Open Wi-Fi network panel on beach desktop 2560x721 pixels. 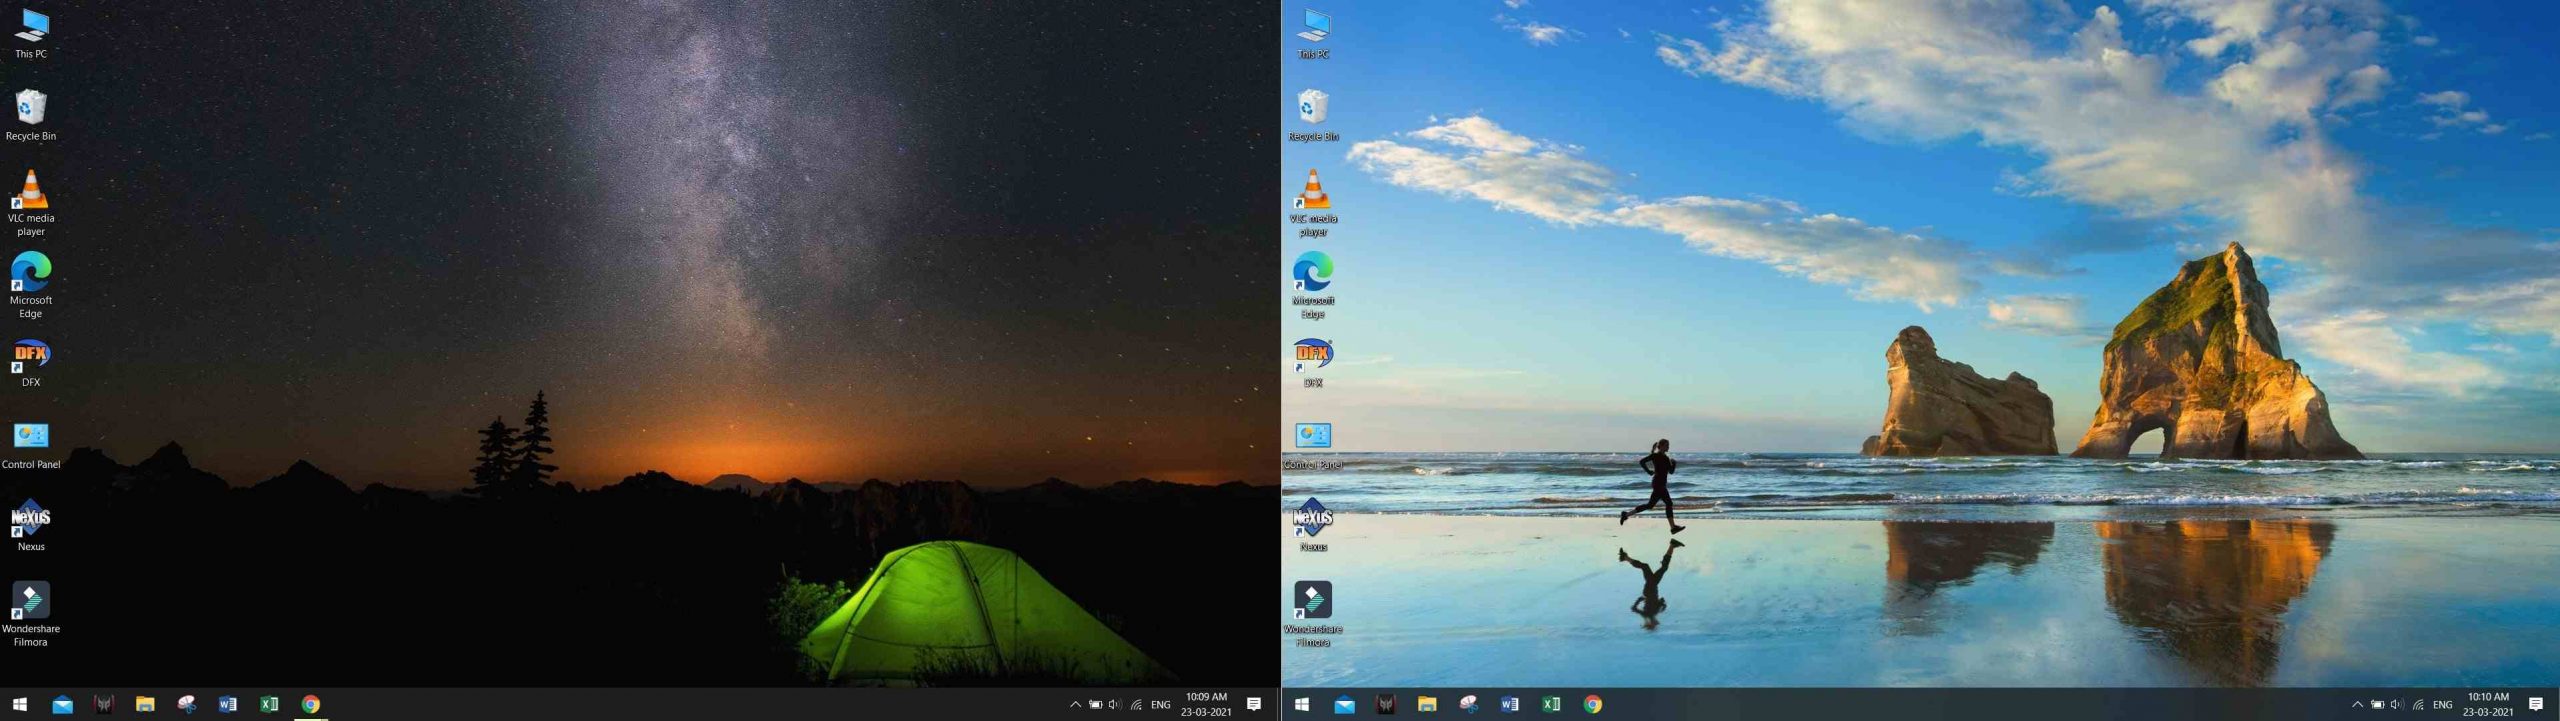(x=2418, y=704)
